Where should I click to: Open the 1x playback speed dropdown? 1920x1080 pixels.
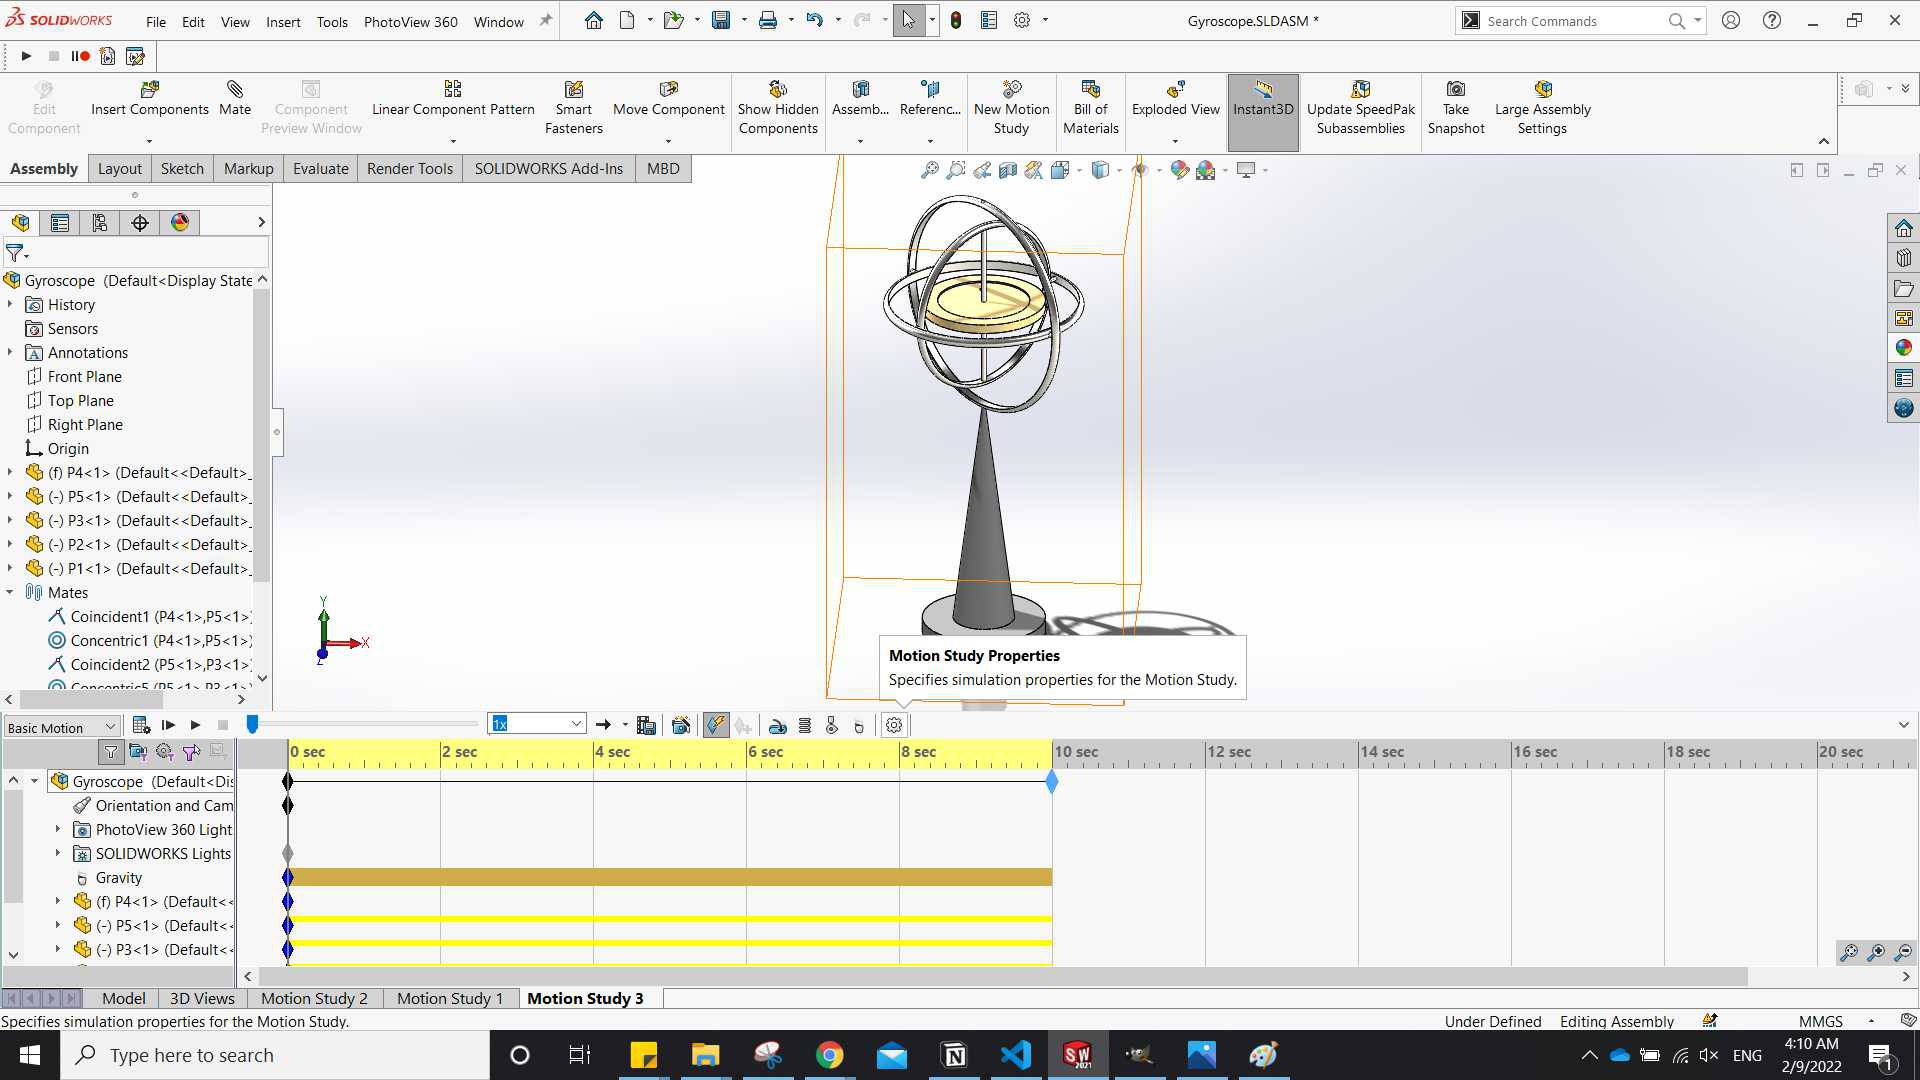coord(576,724)
